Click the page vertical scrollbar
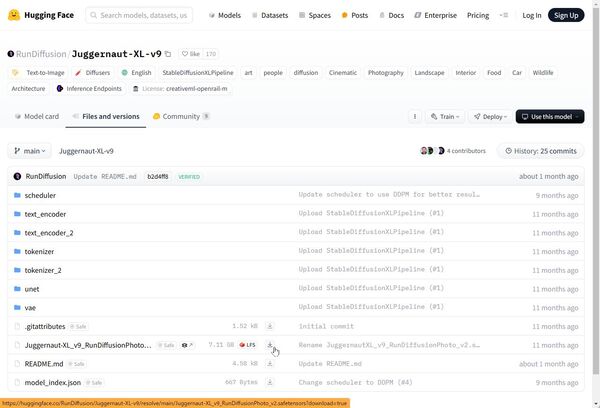Image resolution: width=600 pixels, height=408 pixels. [x=596, y=191]
